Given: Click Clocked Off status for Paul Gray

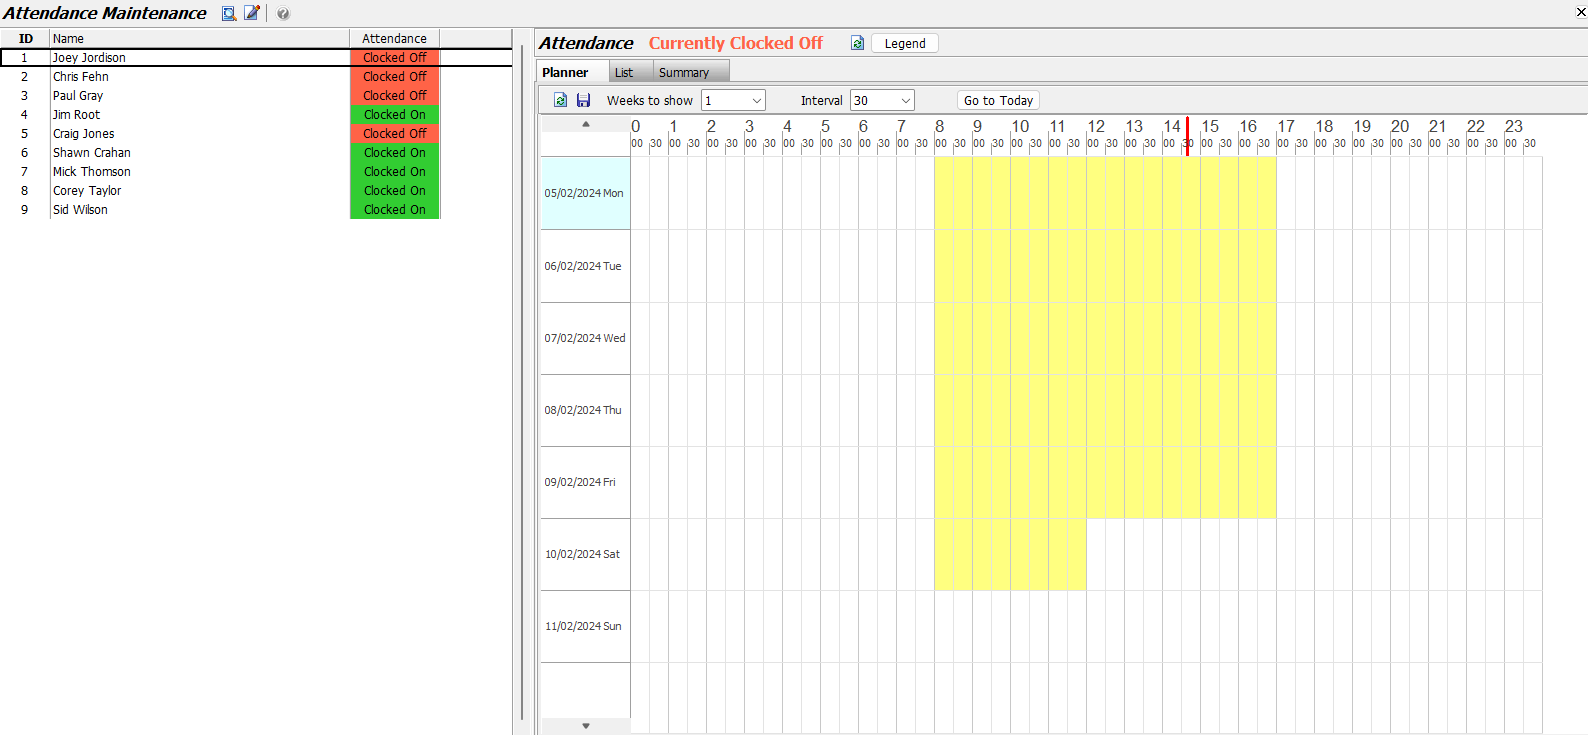Looking at the screenshot, I should click(395, 95).
